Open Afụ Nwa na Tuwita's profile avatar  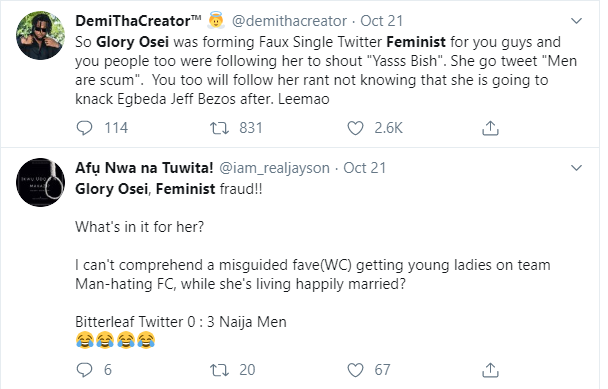[x=40, y=182]
